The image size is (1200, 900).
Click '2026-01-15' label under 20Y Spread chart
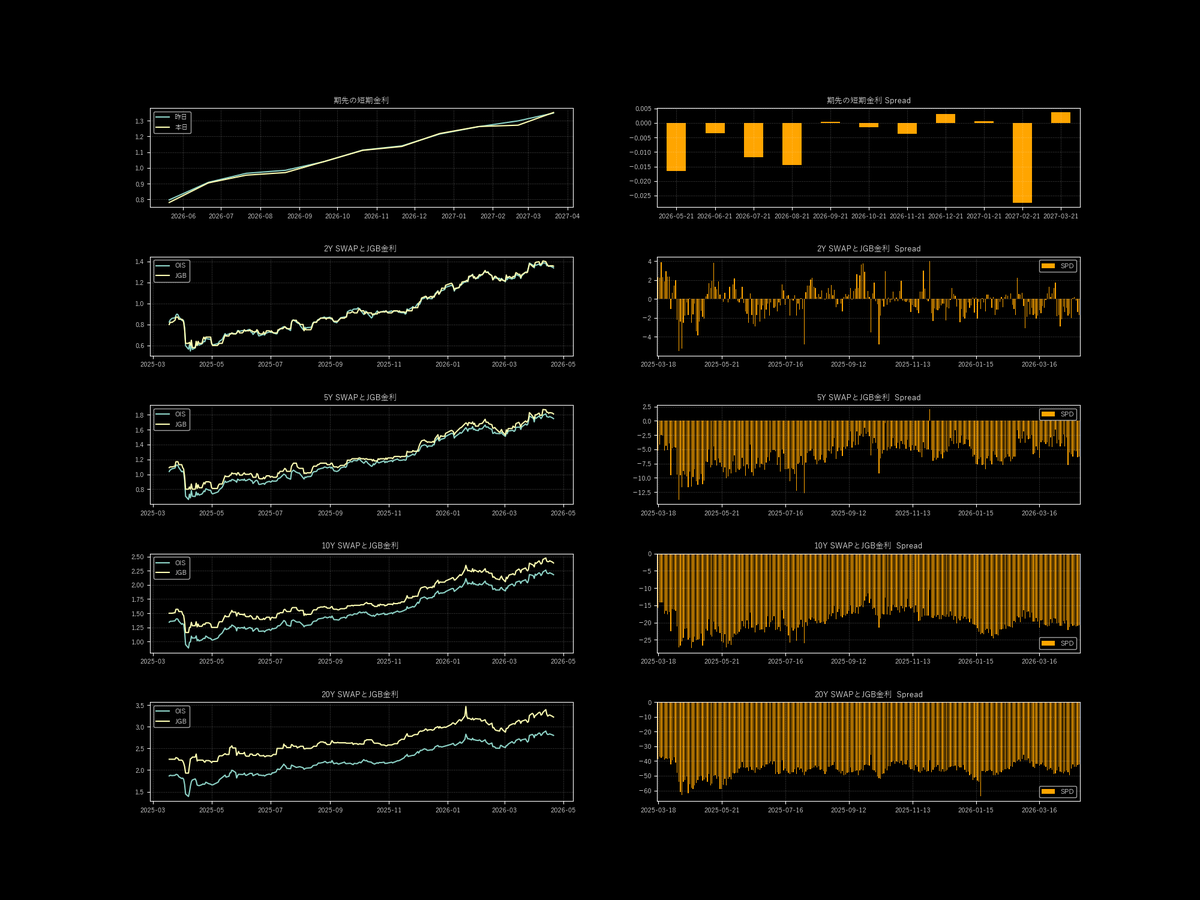(x=976, y=810)
